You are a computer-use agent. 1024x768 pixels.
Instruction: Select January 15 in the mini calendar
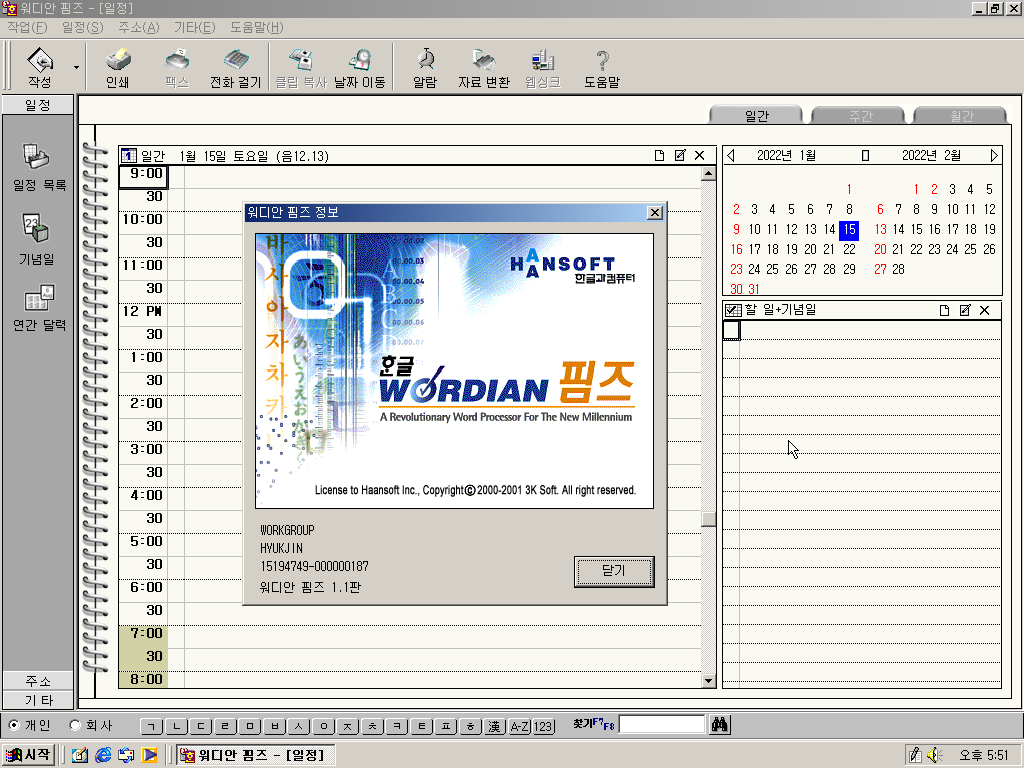tap(849, 229)
